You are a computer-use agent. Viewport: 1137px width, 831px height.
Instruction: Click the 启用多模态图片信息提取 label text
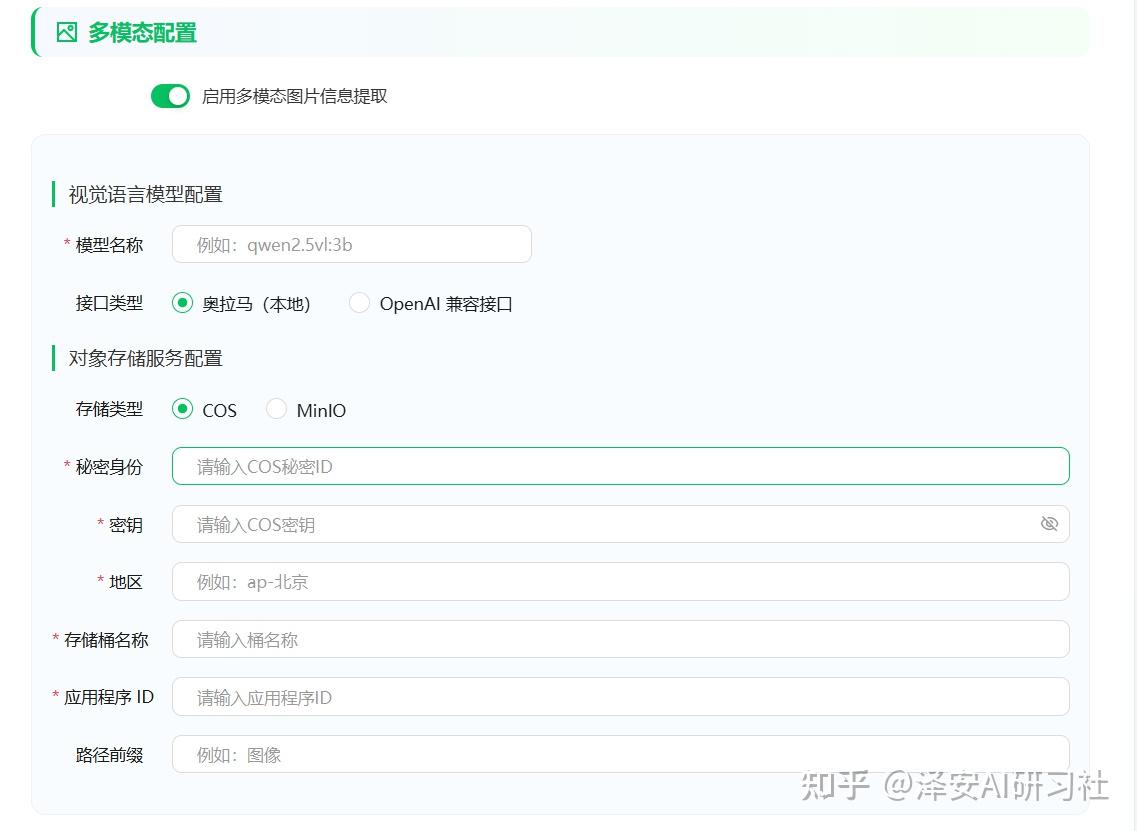point(294,96)
